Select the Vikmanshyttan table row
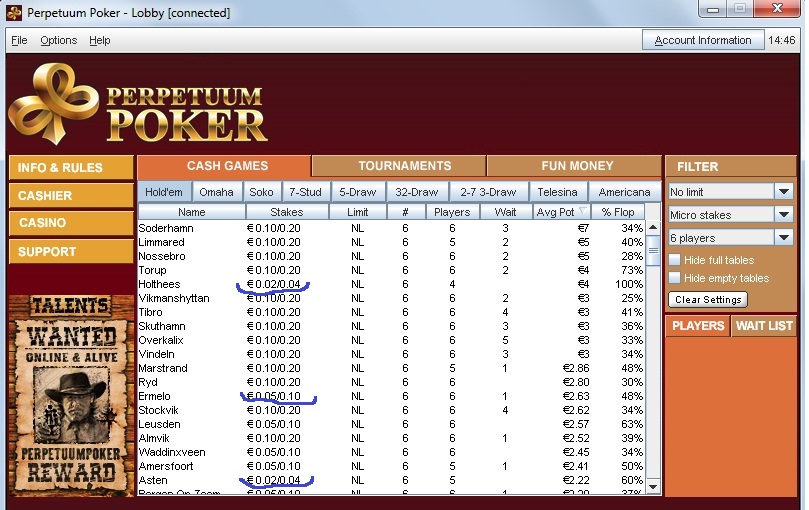The height and width of the screenshot is (510, 809). (391, 298)
